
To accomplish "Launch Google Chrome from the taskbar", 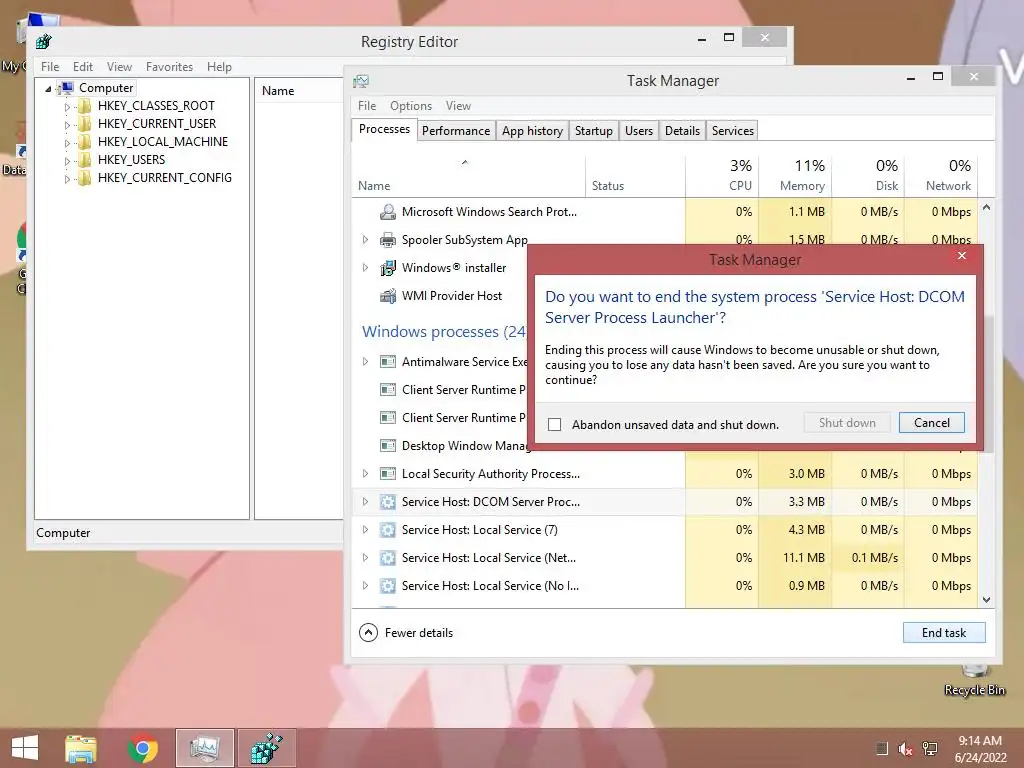I will tap(143, 748).
